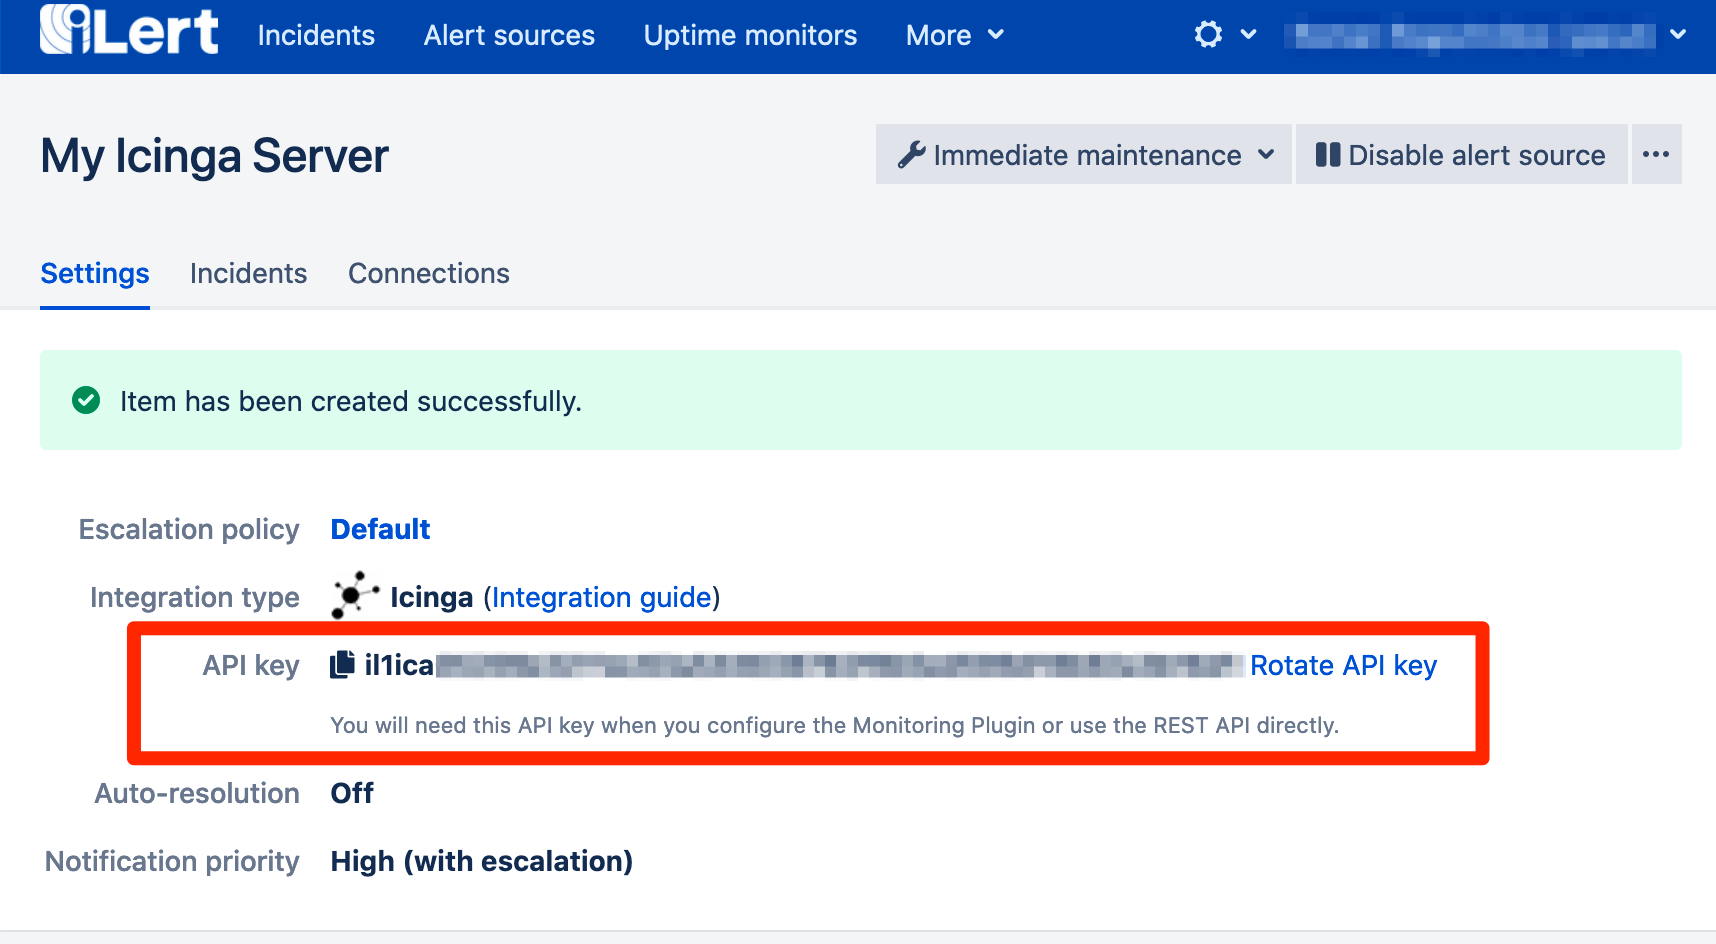
Task: Expand the More navigation dropdown
Action: click(954, 35)
